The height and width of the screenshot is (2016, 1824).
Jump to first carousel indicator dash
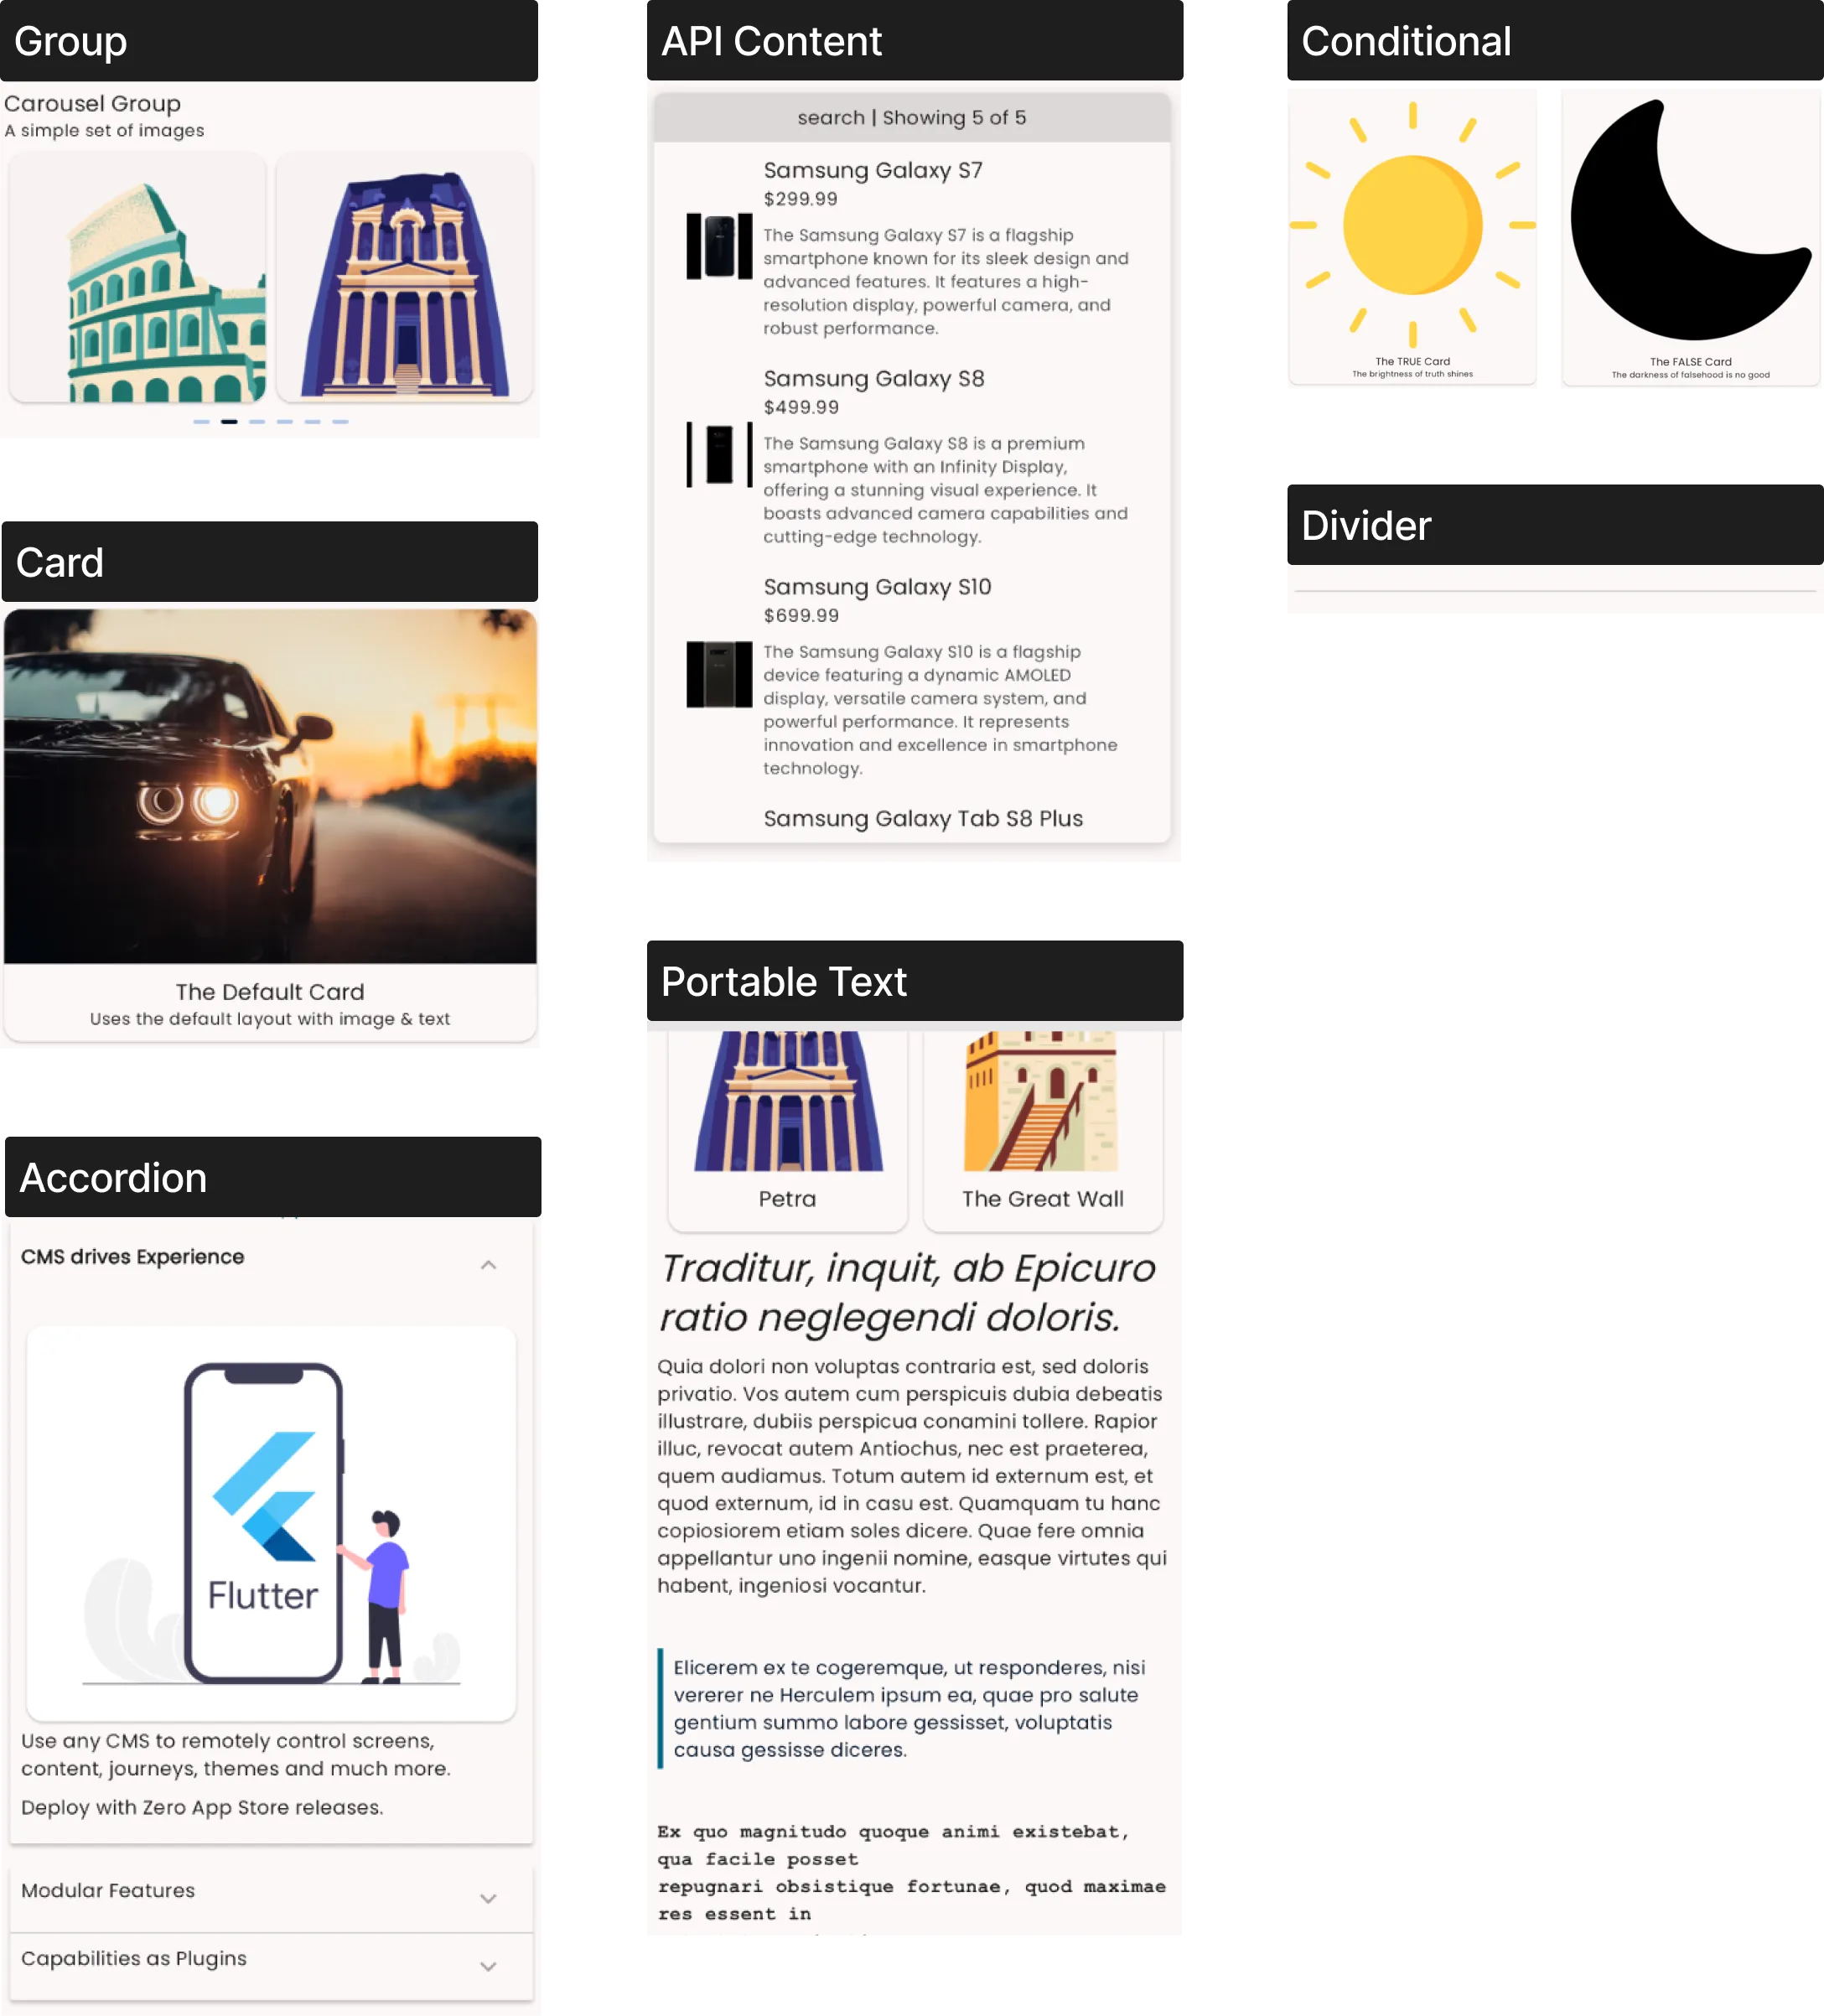pyautogui.click(x=201, y=422)
